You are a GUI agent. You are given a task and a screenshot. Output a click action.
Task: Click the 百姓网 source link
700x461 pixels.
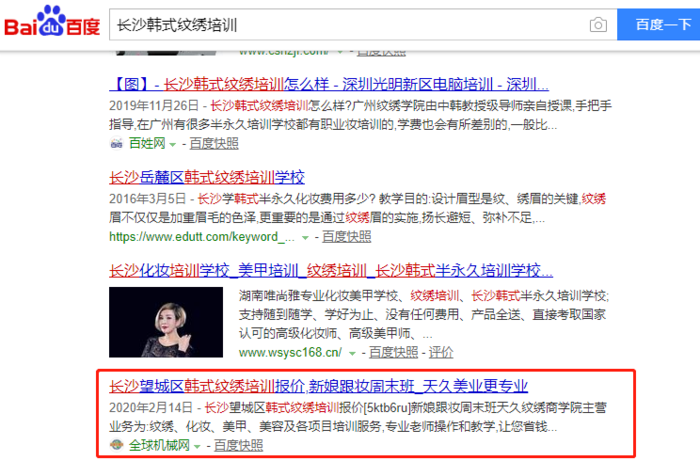pyautogui.click(x=147, y=143)
